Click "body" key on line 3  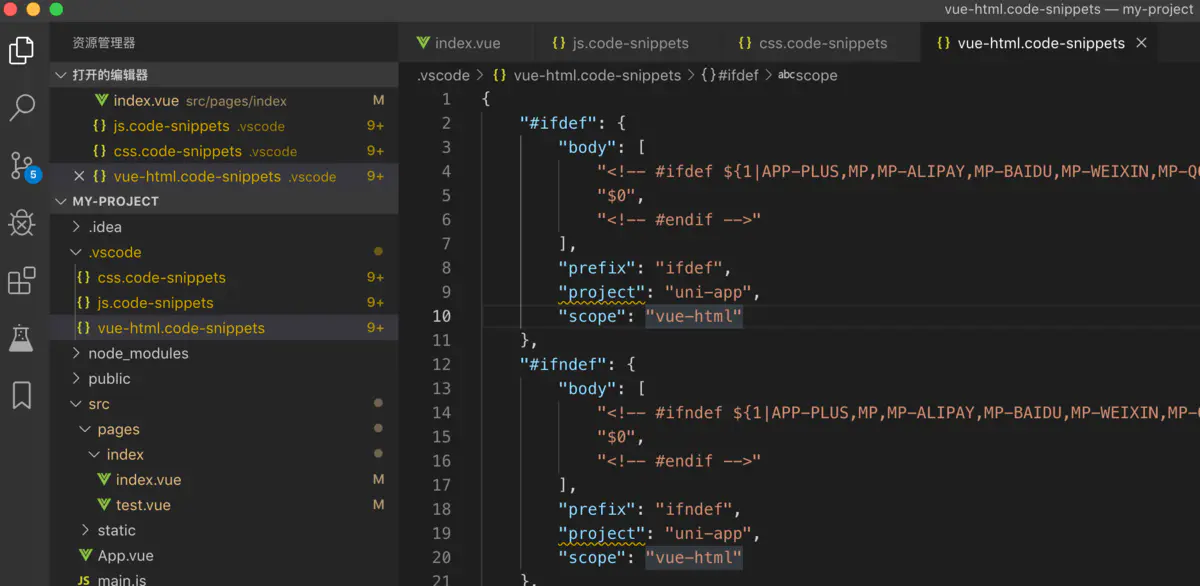pyautogui.click(x=588, y=147)
